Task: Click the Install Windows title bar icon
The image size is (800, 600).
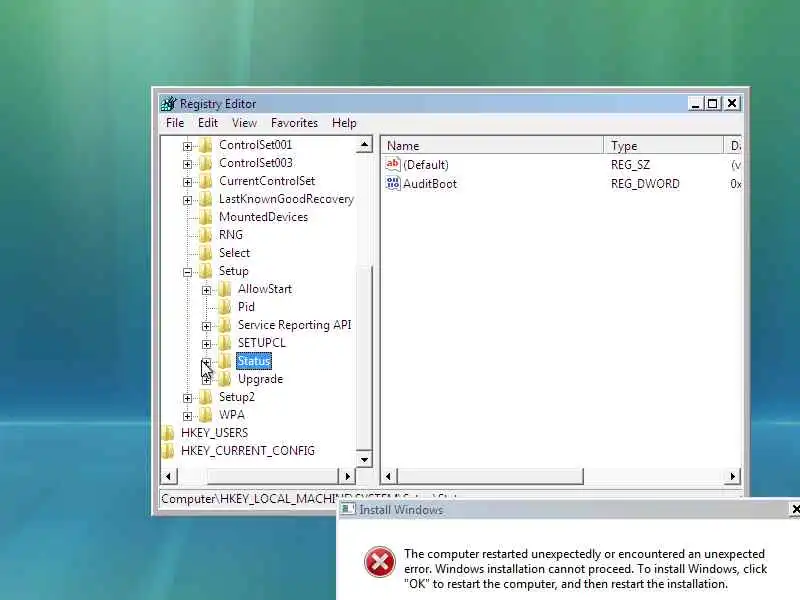Action: click(x=348, y=509)
